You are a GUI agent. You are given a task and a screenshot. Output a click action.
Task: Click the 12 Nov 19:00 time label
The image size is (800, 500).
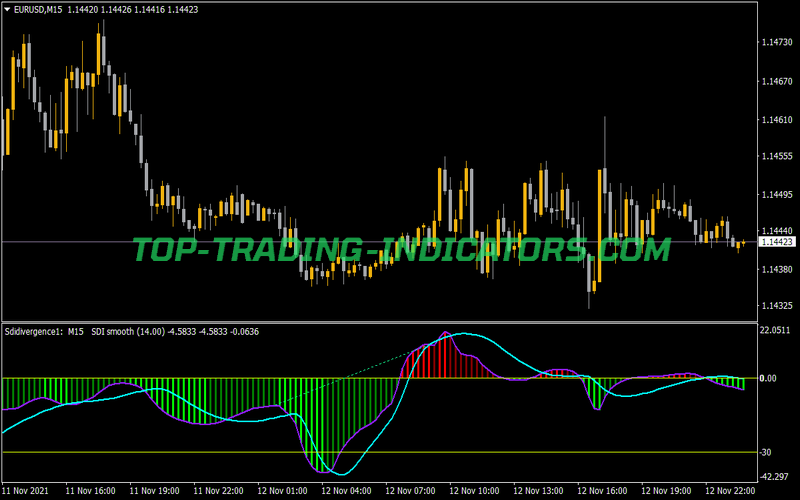tap(666, 491)
